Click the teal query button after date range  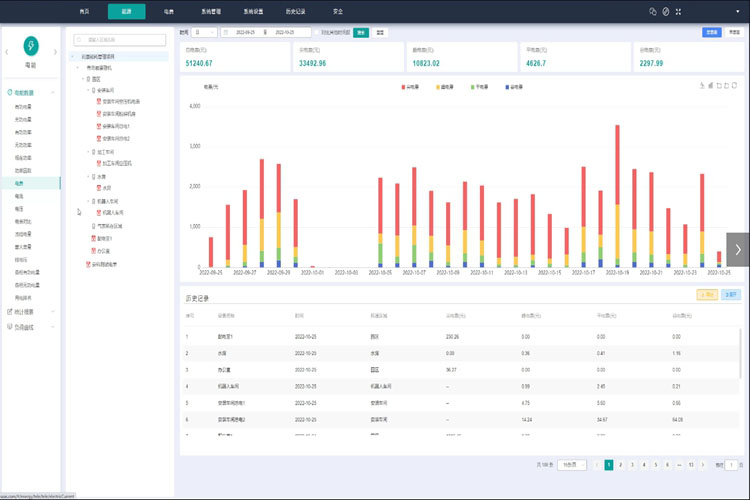pyautogui.click(x=360, y=32)
